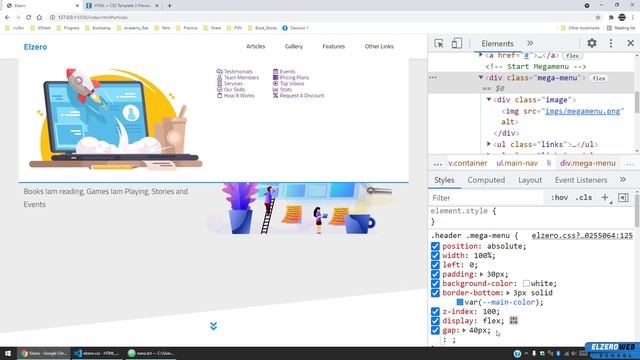Go back in browser history

pyautogui.click(x=7, y=17)
